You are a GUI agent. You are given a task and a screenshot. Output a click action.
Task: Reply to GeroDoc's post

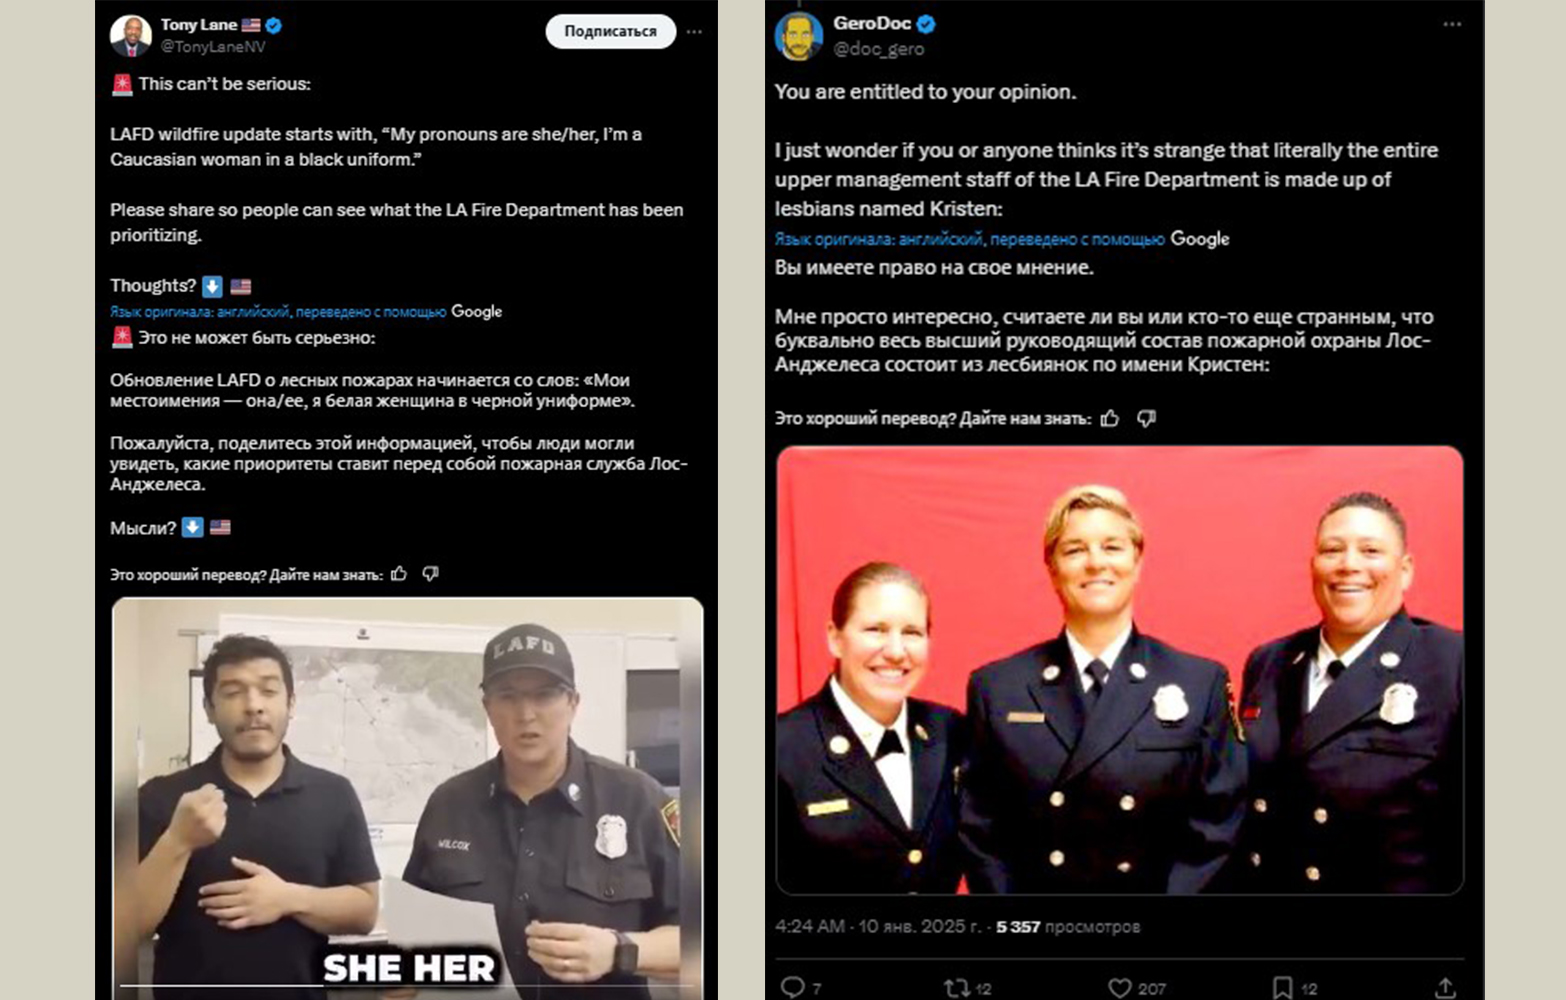pyautogui.click(x=792, y=987)
